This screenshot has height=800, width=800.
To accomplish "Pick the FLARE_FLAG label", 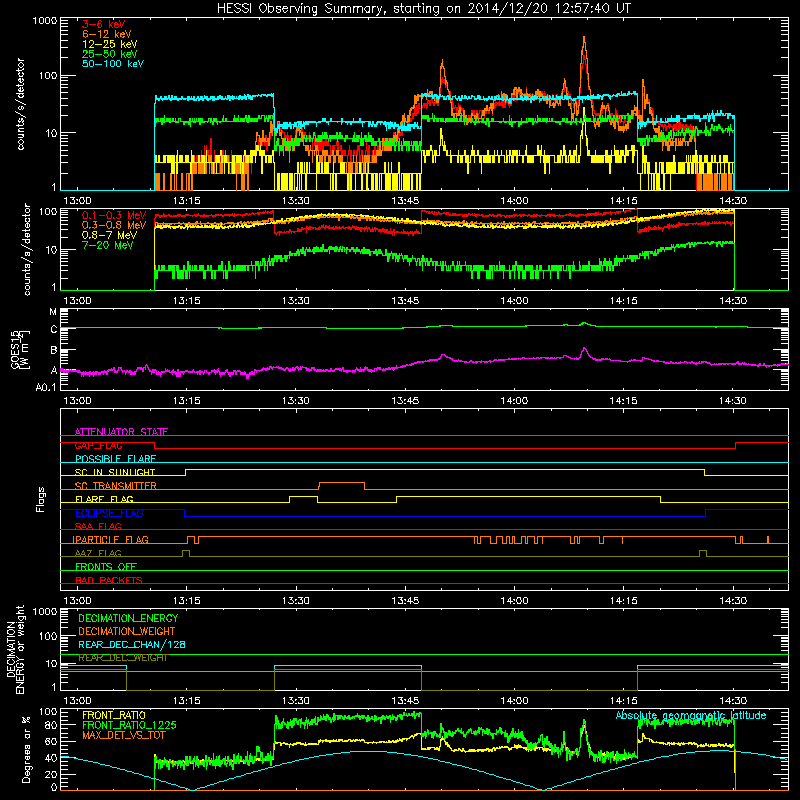I will click(x=104, y=499).
